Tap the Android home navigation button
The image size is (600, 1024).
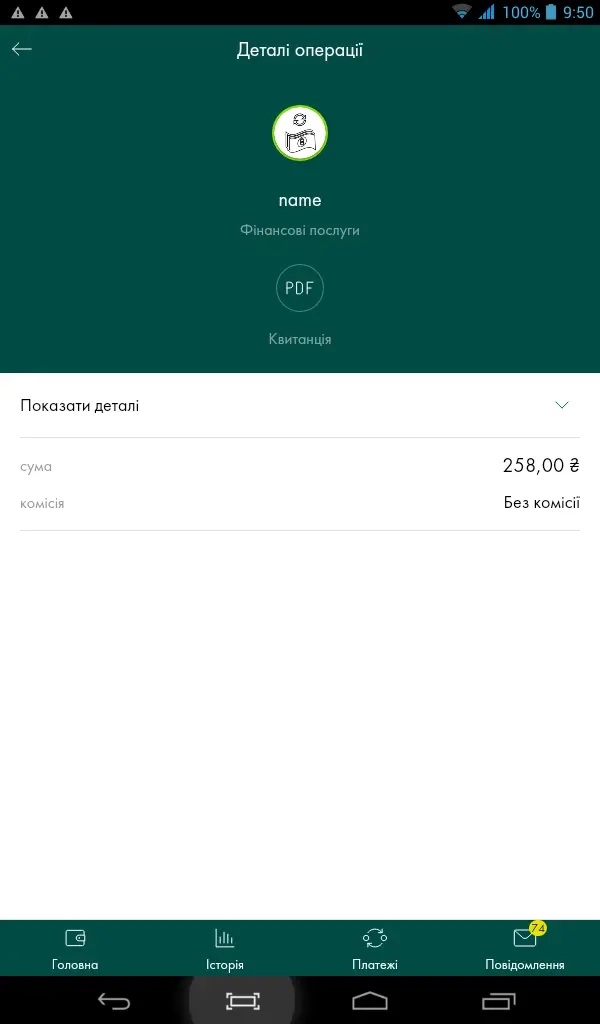pyautogui.click(x=370, y=1001)
